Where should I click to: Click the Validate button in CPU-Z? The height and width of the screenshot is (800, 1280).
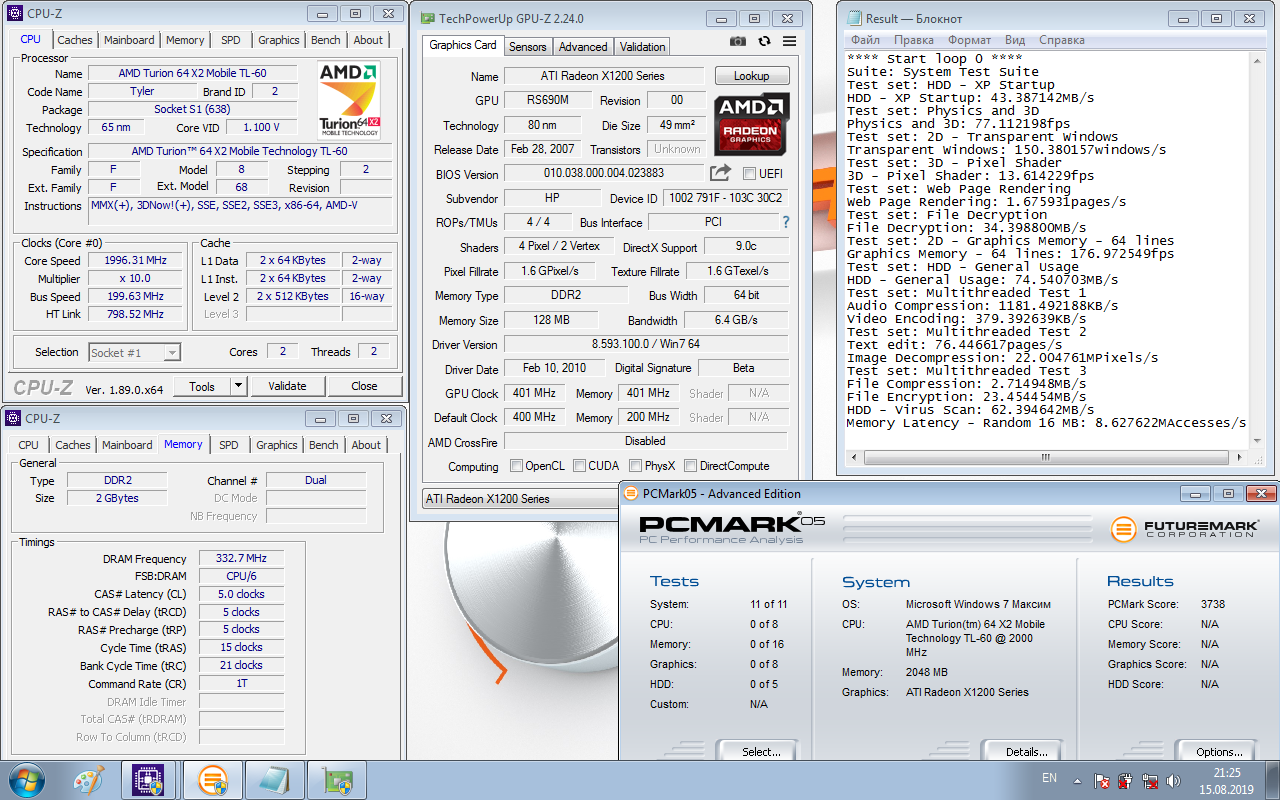[x=287, y=386]
